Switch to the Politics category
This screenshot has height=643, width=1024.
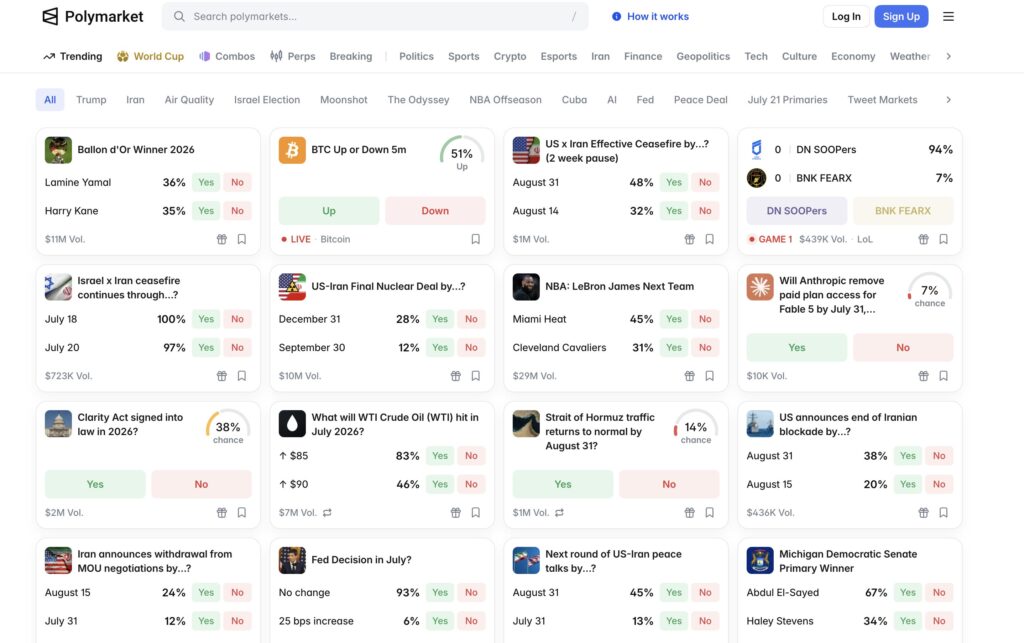click(x=416, y=56)
